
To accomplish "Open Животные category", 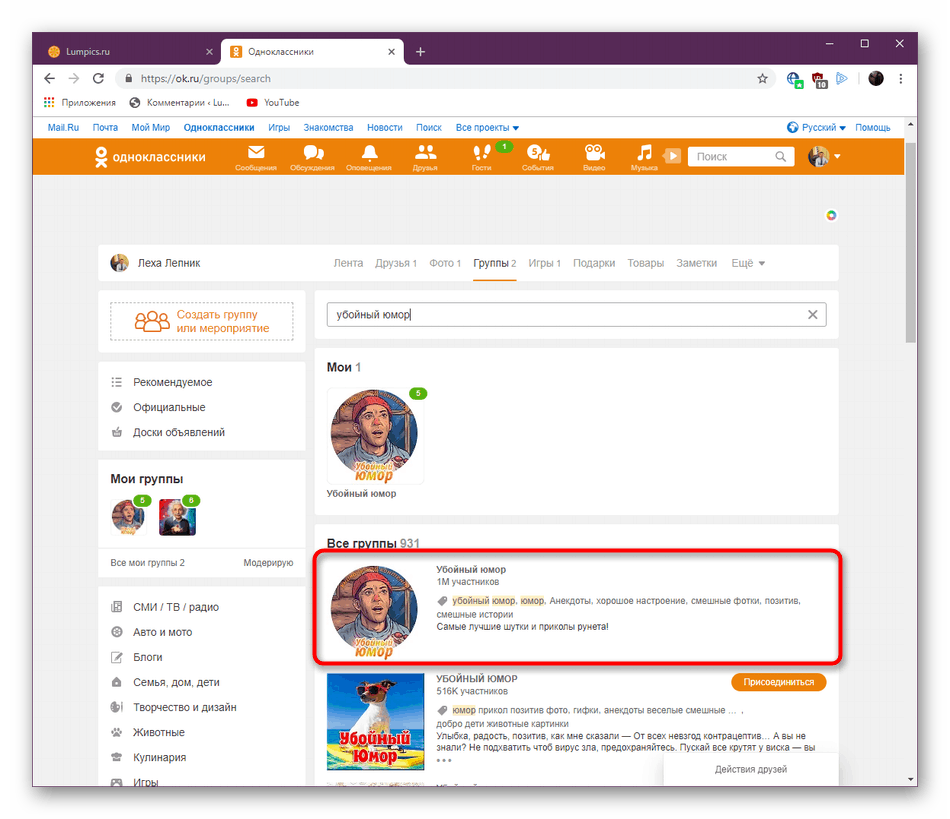I will (159, 732).
